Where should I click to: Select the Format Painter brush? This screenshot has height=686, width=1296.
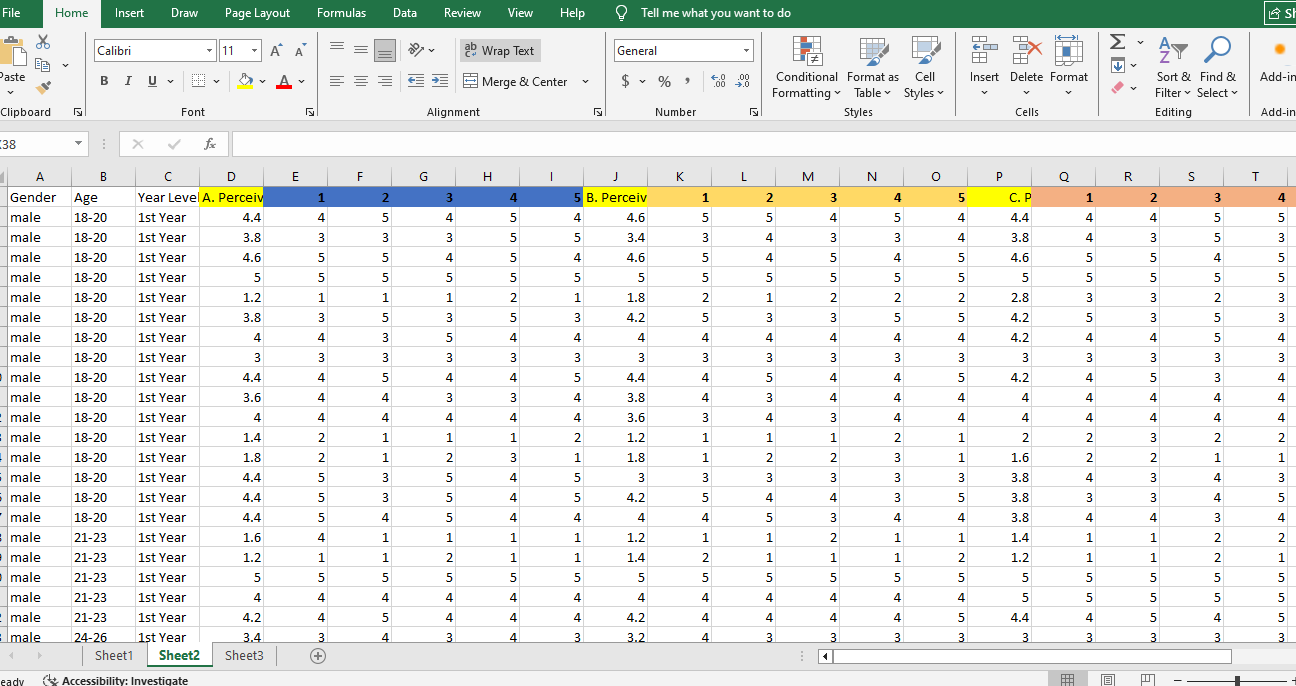(x=43, y=88)
